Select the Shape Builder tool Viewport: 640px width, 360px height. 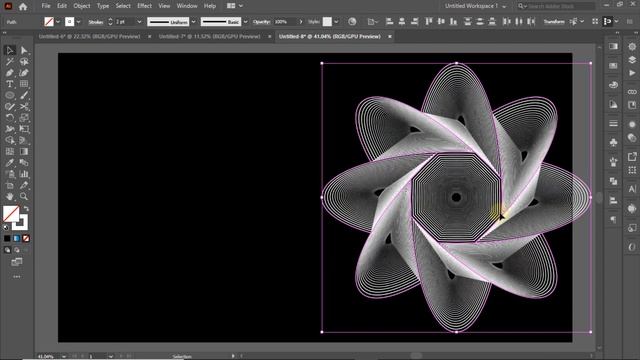tap(10, 140)
